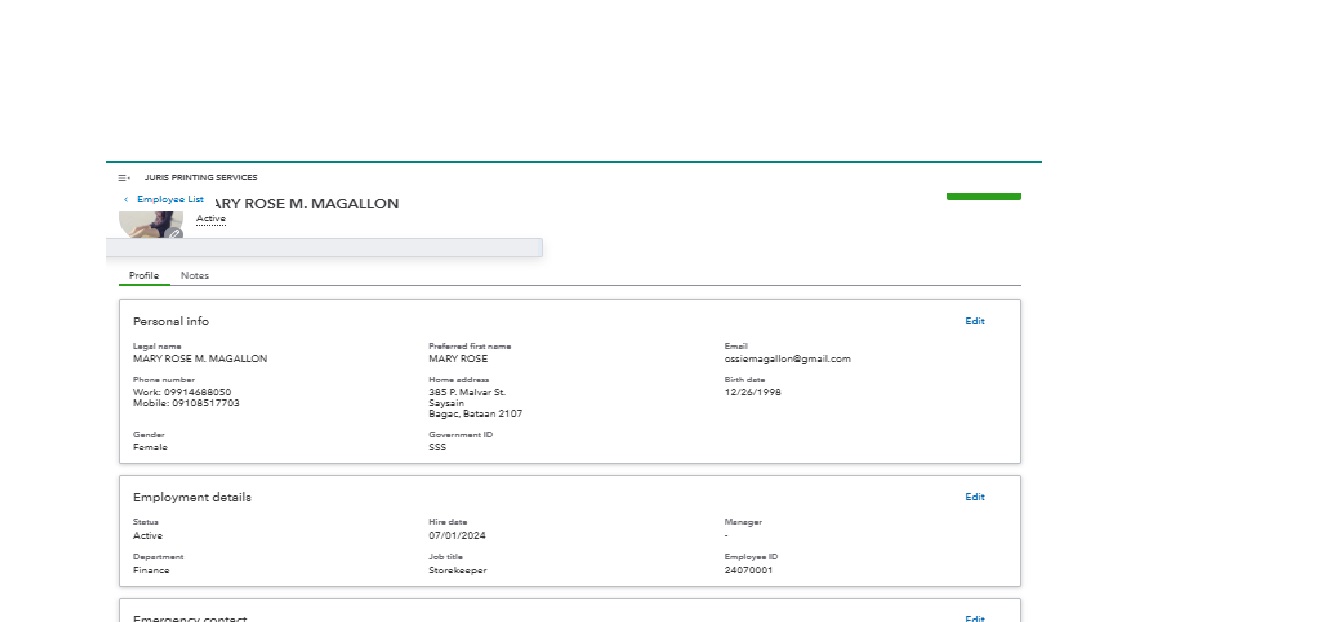Click the MARY ROSE M. MAGALLON heading
The width and height of the screenshot is (1320, 622).
pyautogui.click(x=308, y=203)
